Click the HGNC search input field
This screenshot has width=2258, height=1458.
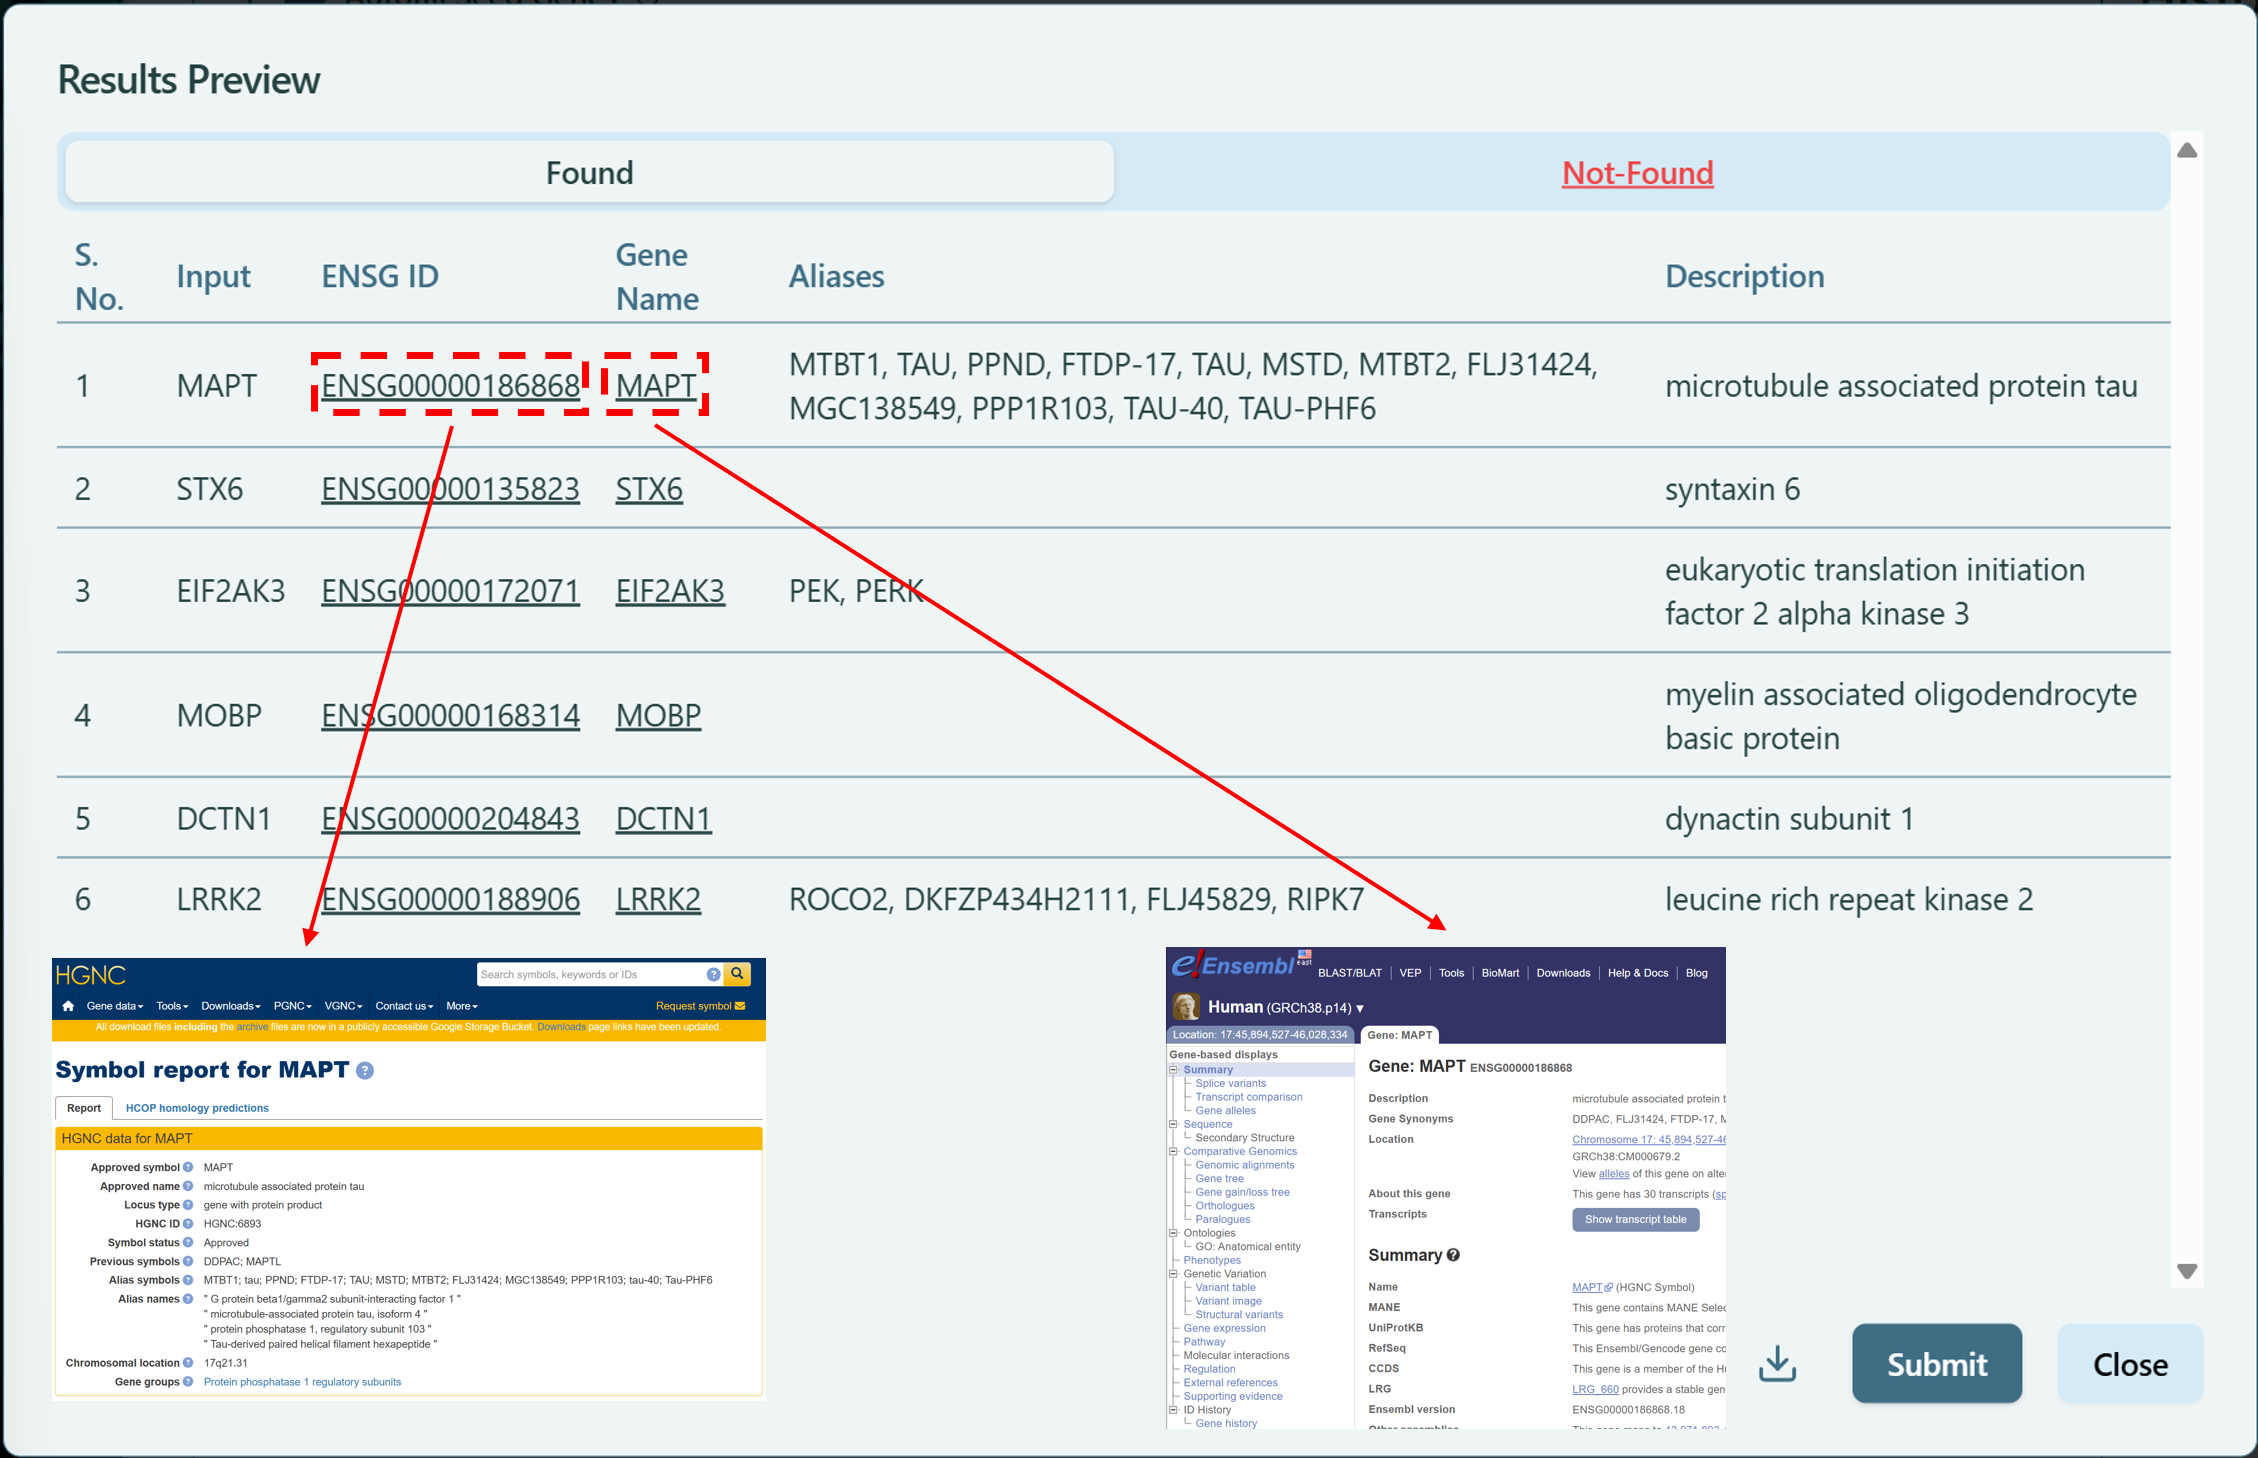[x=590, y=974]
